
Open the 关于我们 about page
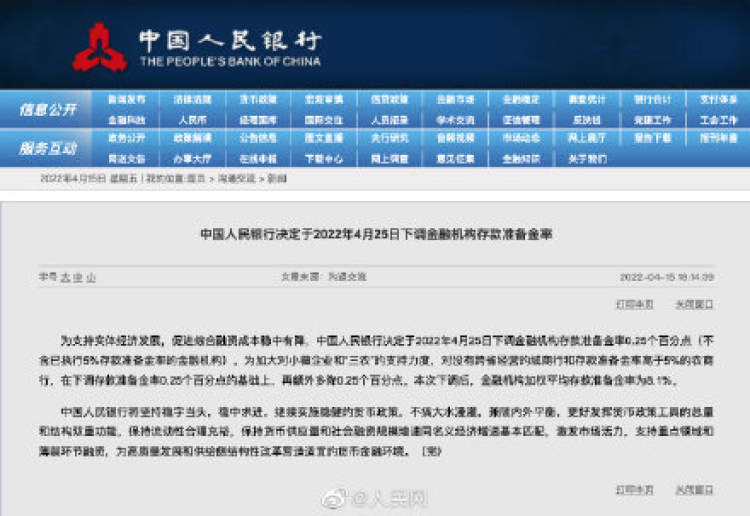click(x=587, y=159)
